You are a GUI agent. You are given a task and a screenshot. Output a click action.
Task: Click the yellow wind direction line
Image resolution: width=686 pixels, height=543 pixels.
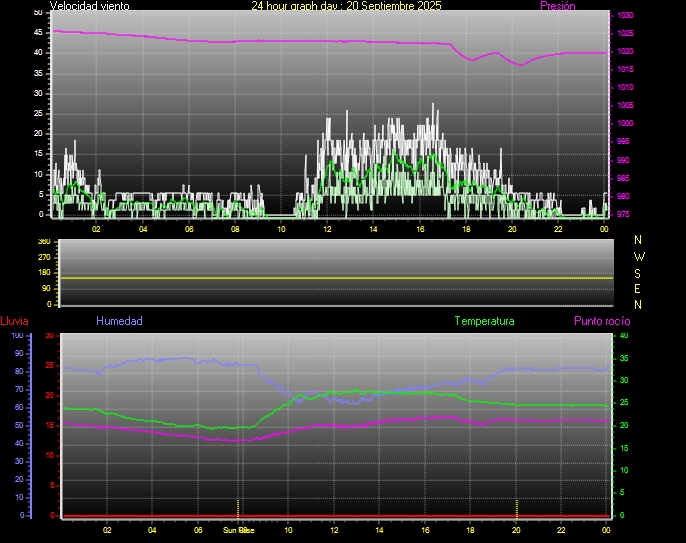tap(335, 278)
